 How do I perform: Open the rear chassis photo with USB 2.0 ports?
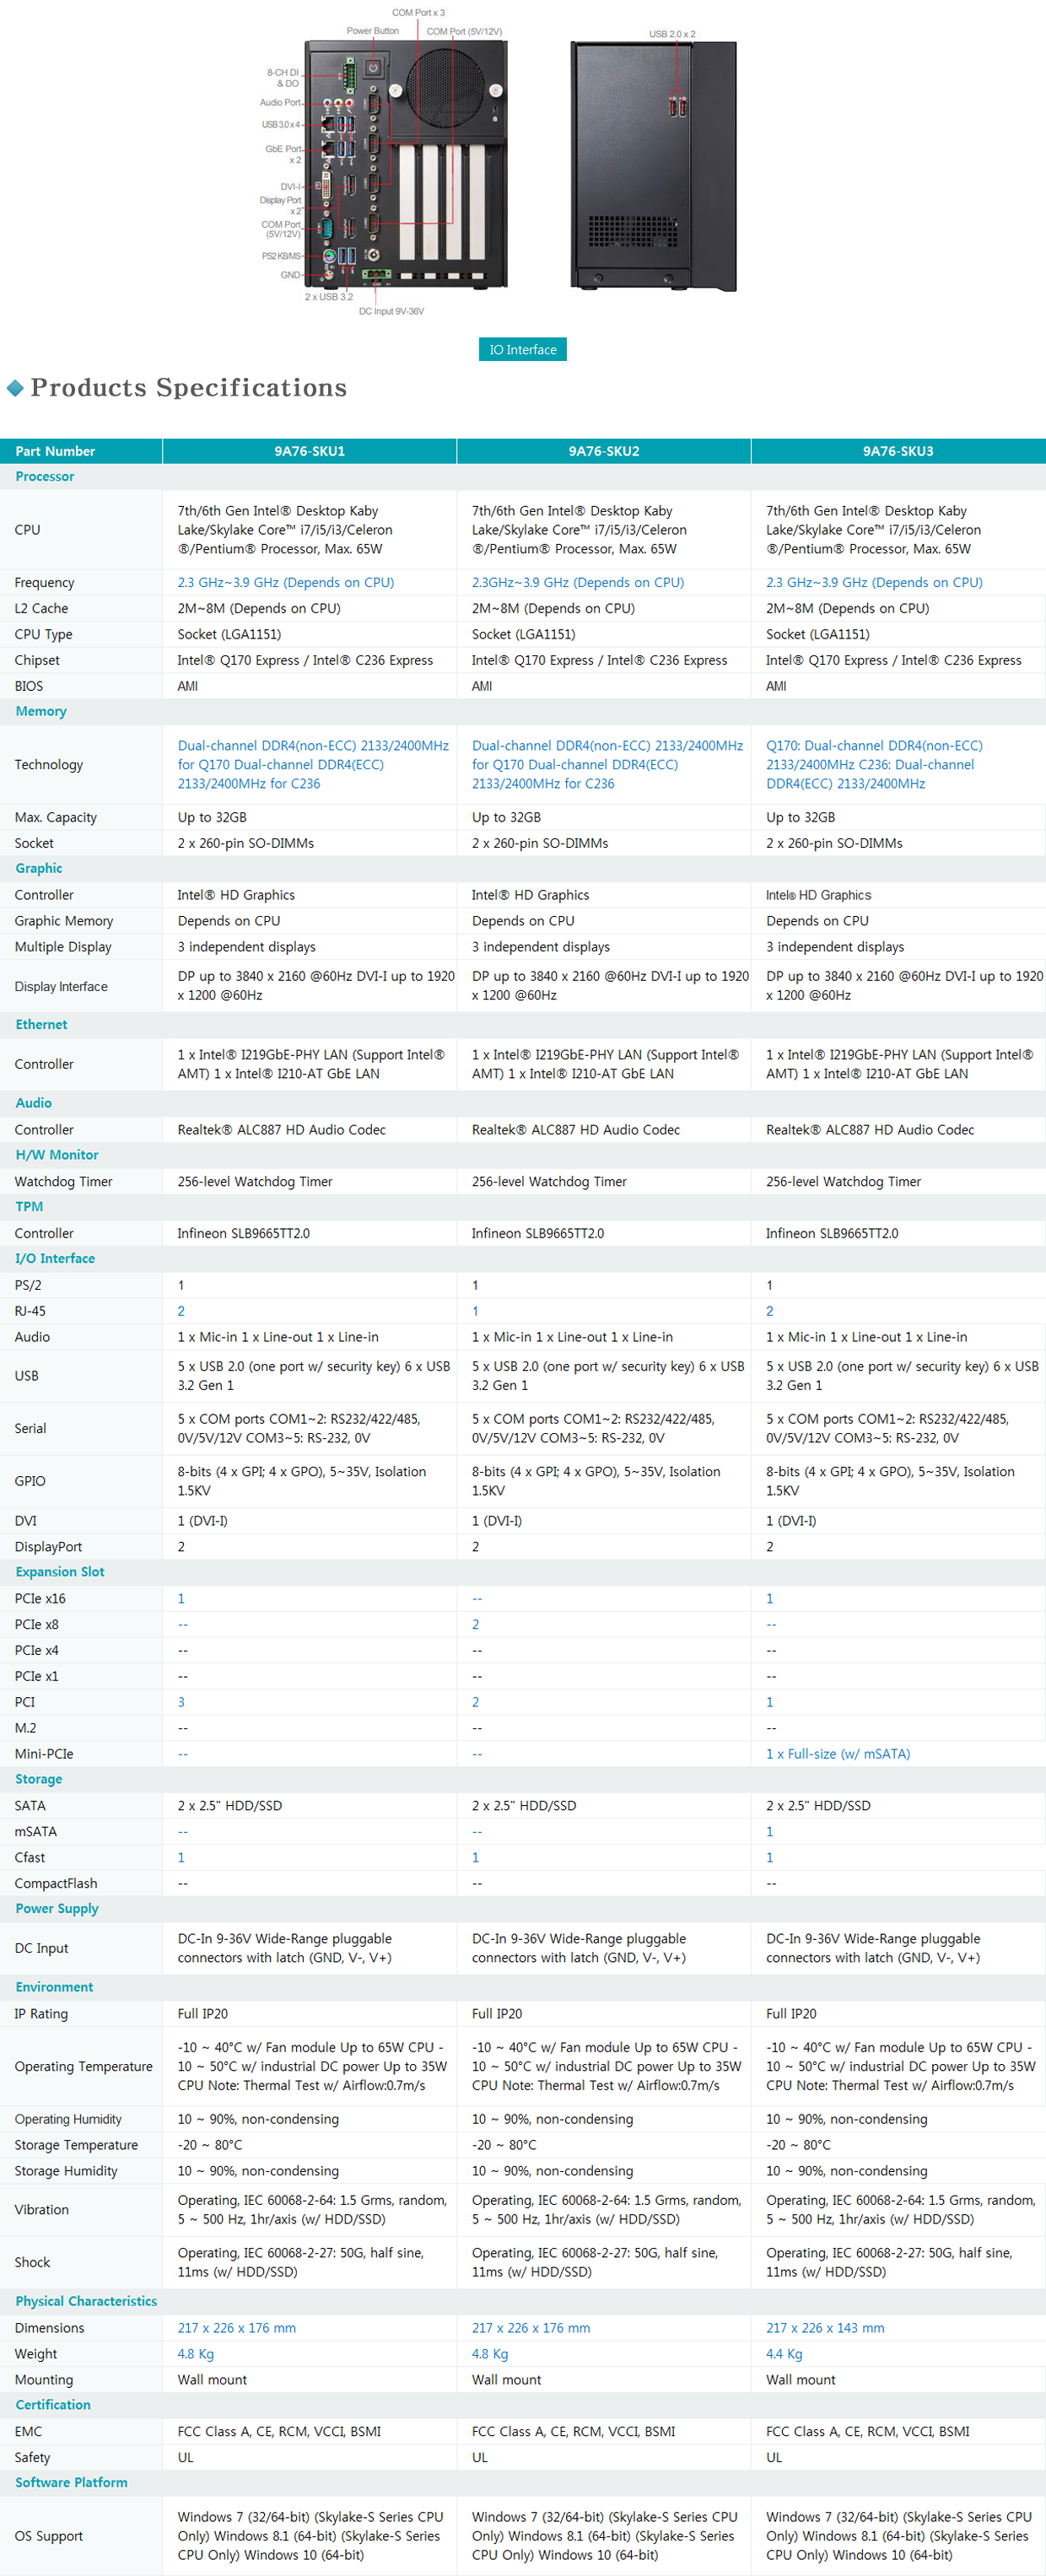[x=654, y=166]
